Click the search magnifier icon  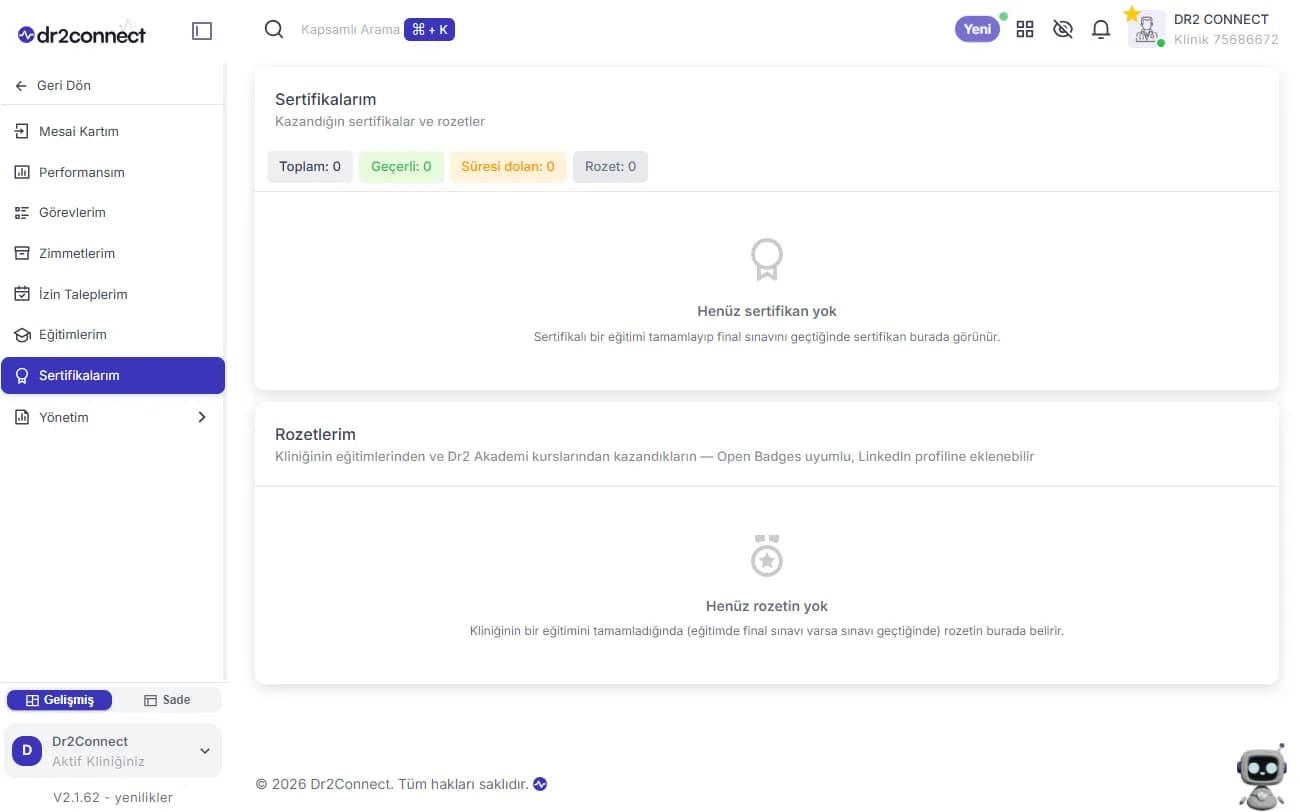[274, 29]
